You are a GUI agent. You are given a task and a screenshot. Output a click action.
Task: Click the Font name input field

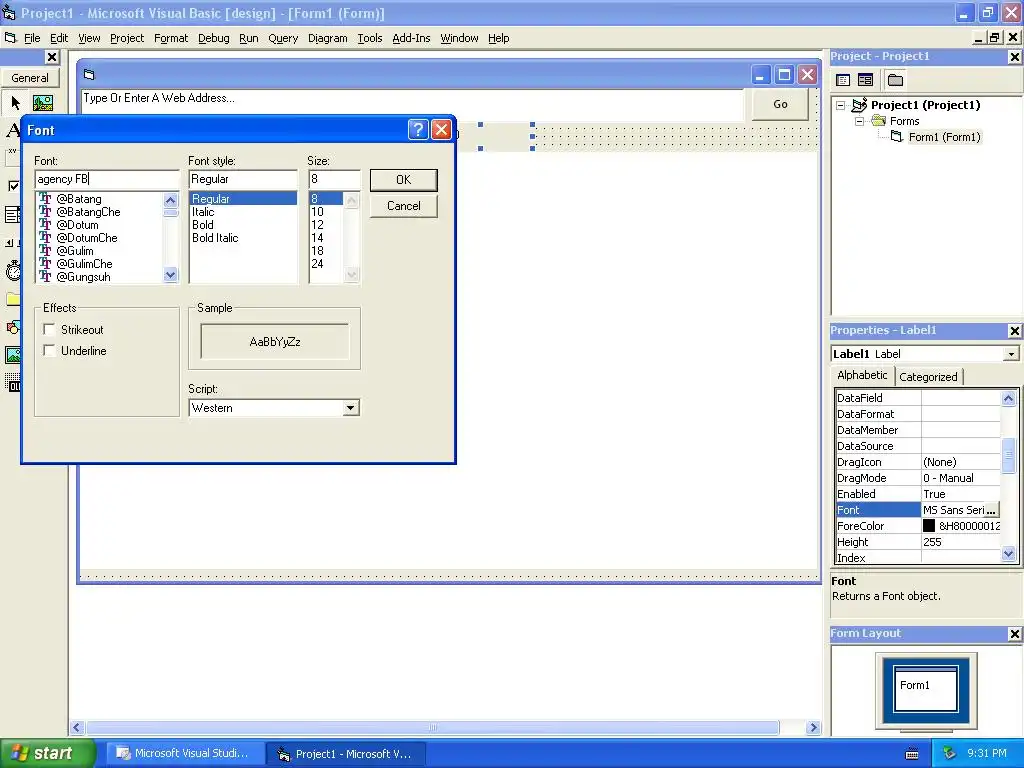click(106, 179)
